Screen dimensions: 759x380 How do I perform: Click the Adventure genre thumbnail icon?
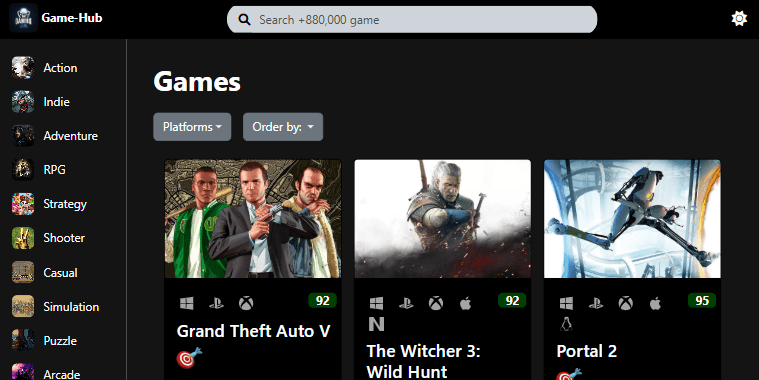tap(23, 136)
